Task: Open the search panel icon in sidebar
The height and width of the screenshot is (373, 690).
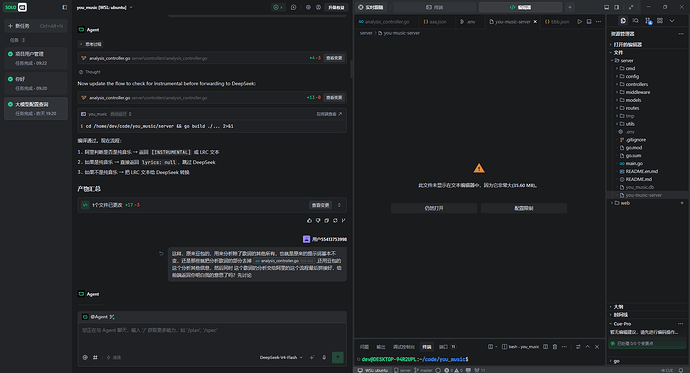Action: [635, 21]
